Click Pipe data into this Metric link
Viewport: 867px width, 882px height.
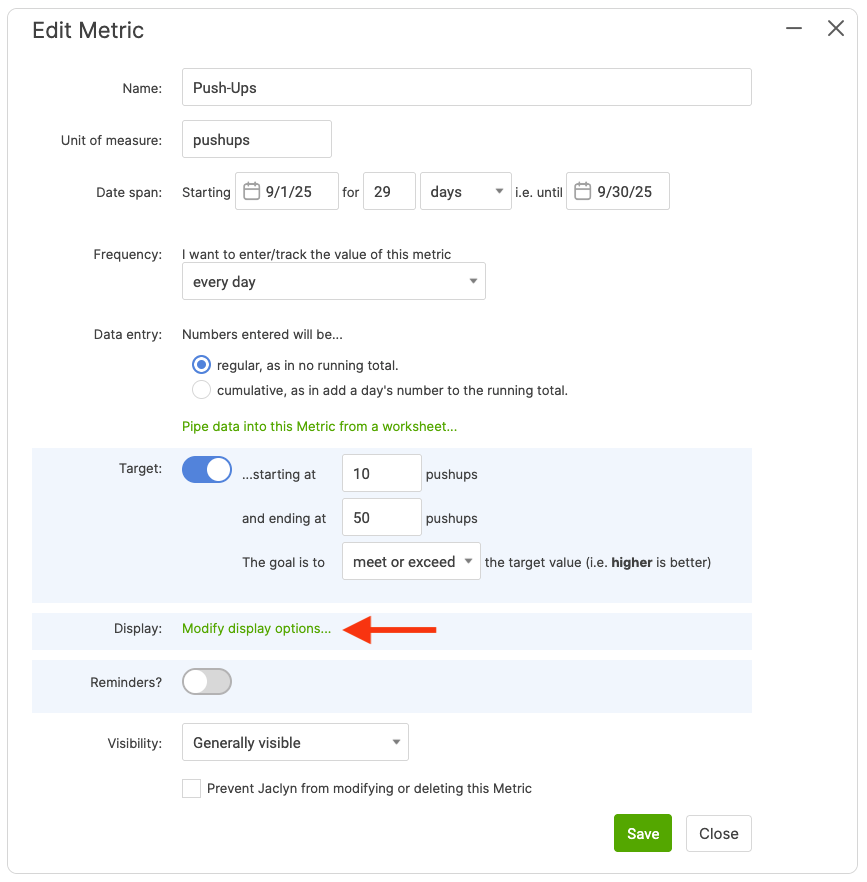(319, 426)
